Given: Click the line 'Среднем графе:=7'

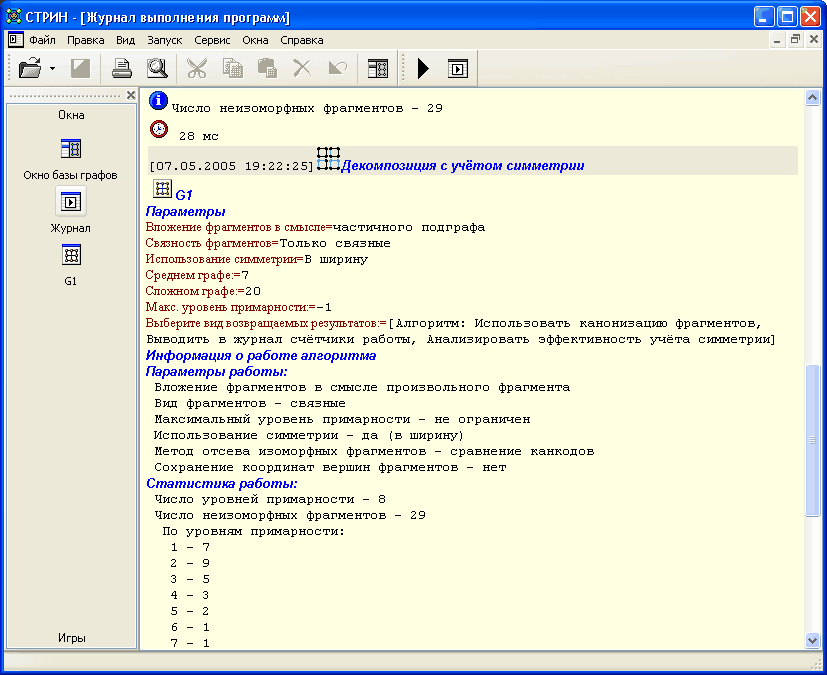Looking at the screenshot, I should click(197, 275).
